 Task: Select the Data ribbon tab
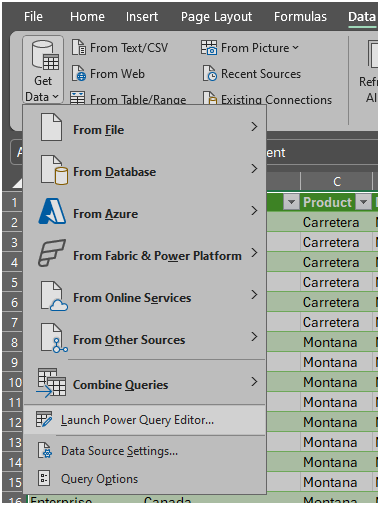362,16
